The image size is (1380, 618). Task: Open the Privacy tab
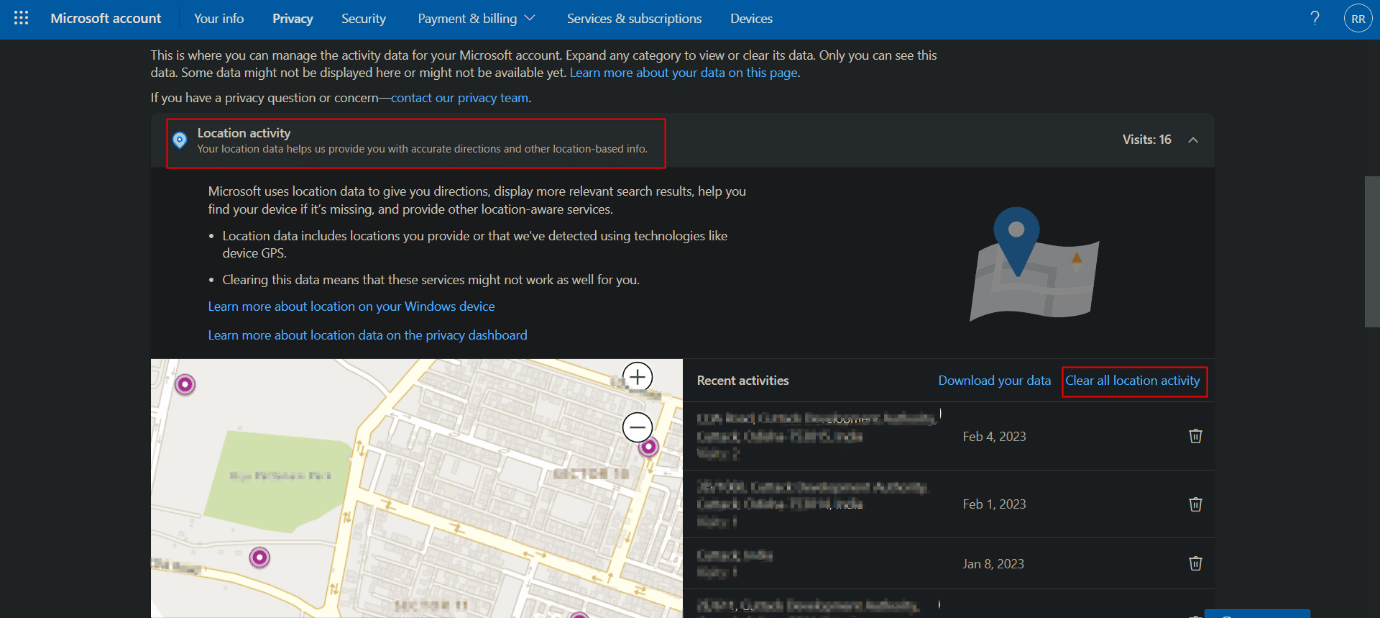292,18
